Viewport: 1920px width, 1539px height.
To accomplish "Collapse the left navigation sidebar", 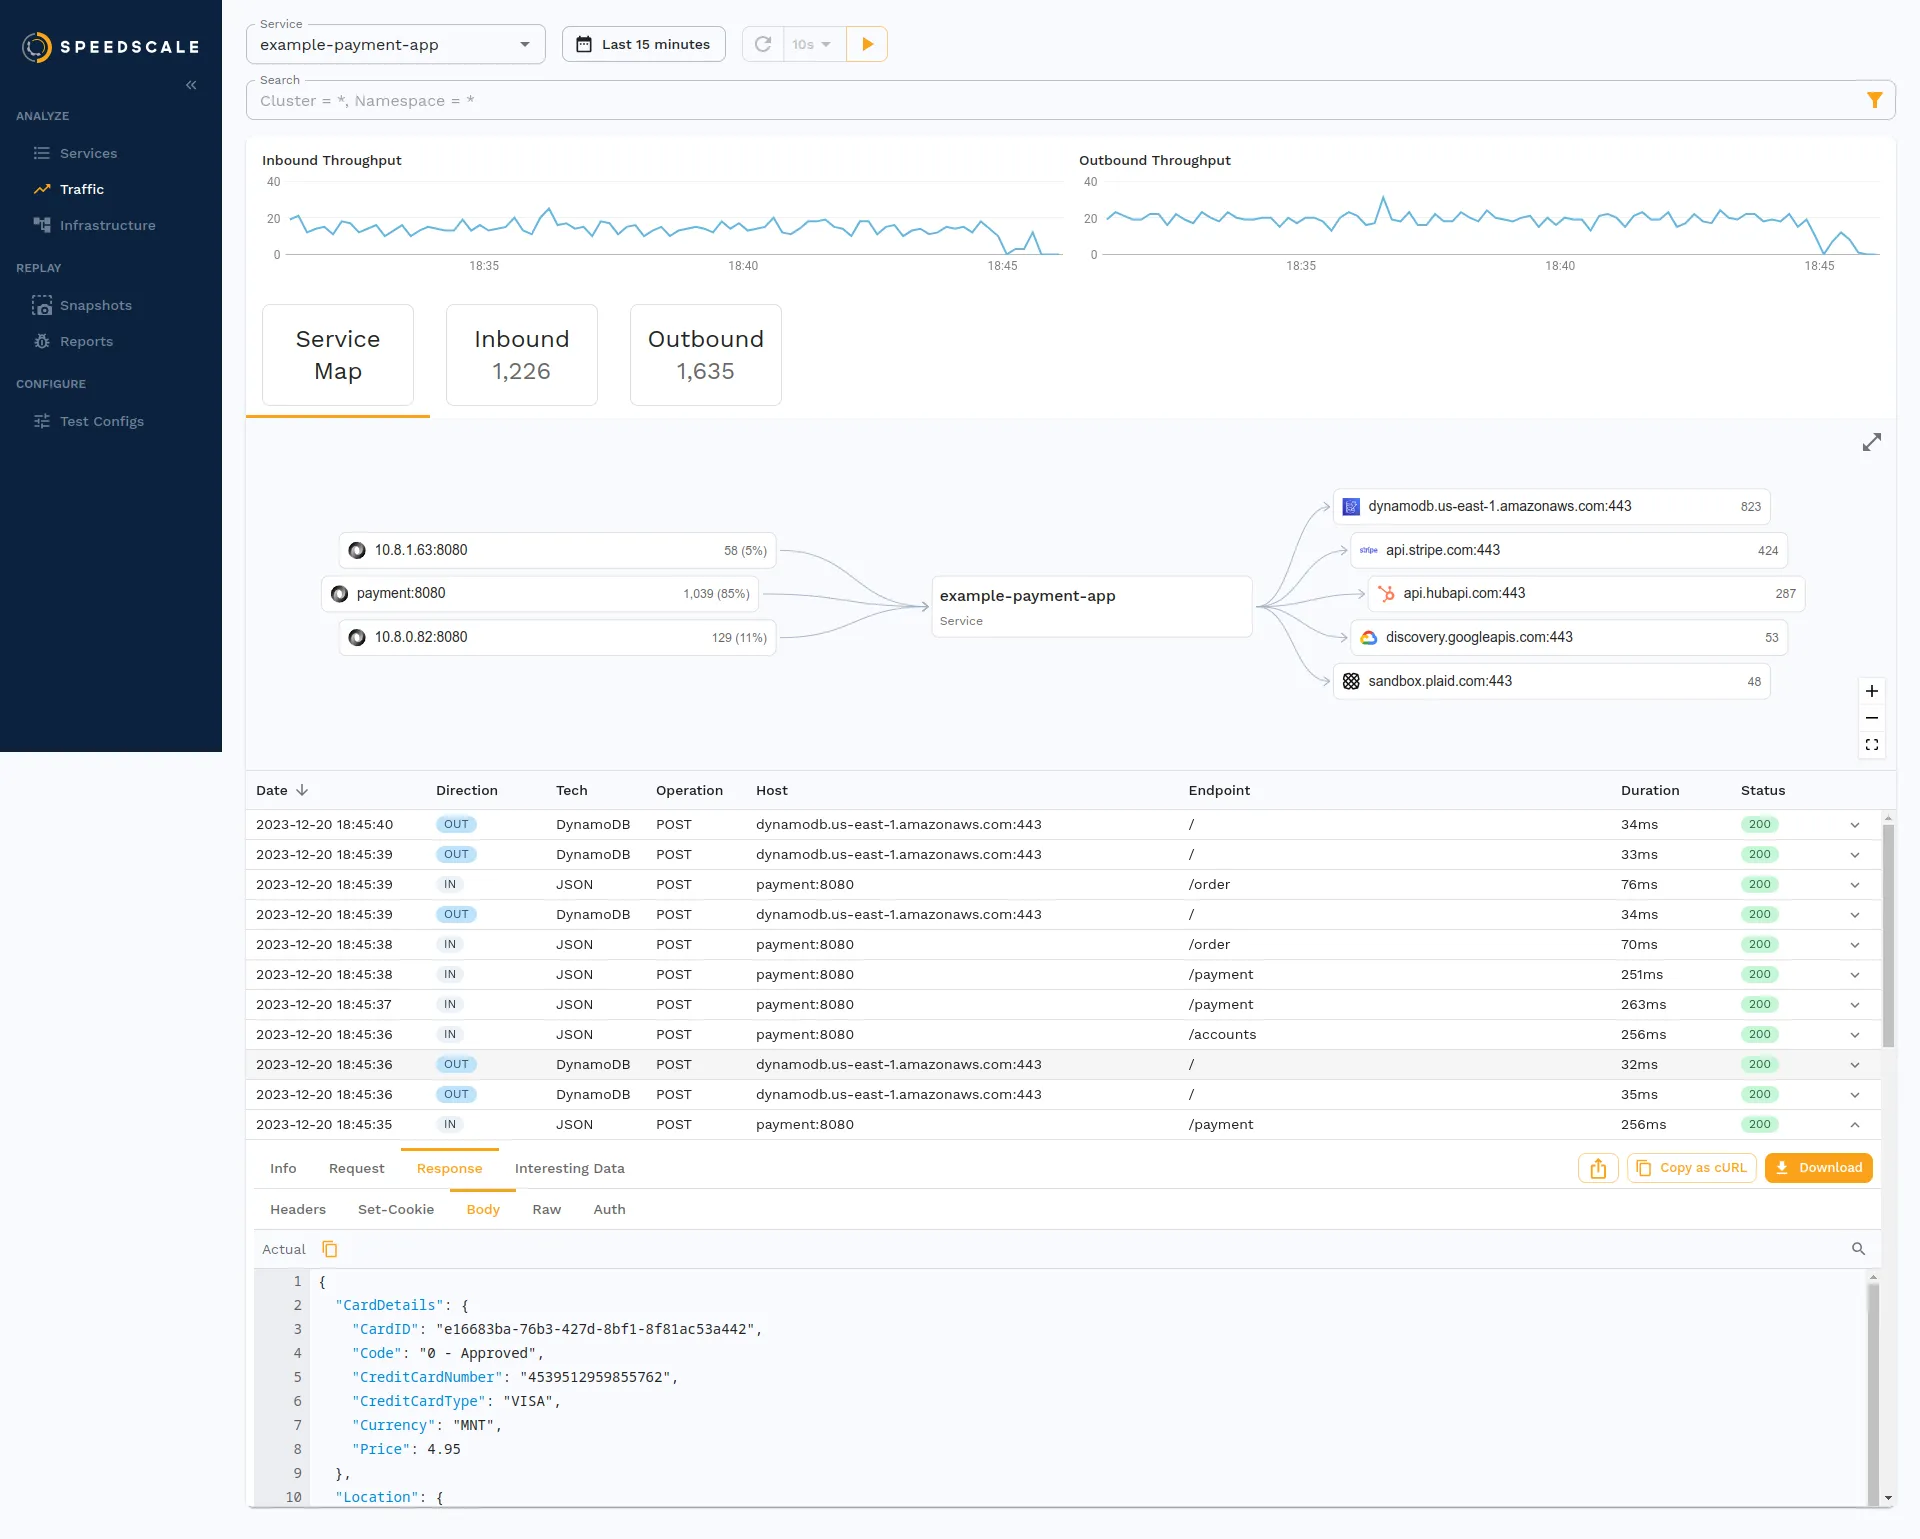I will pos(191,85).
